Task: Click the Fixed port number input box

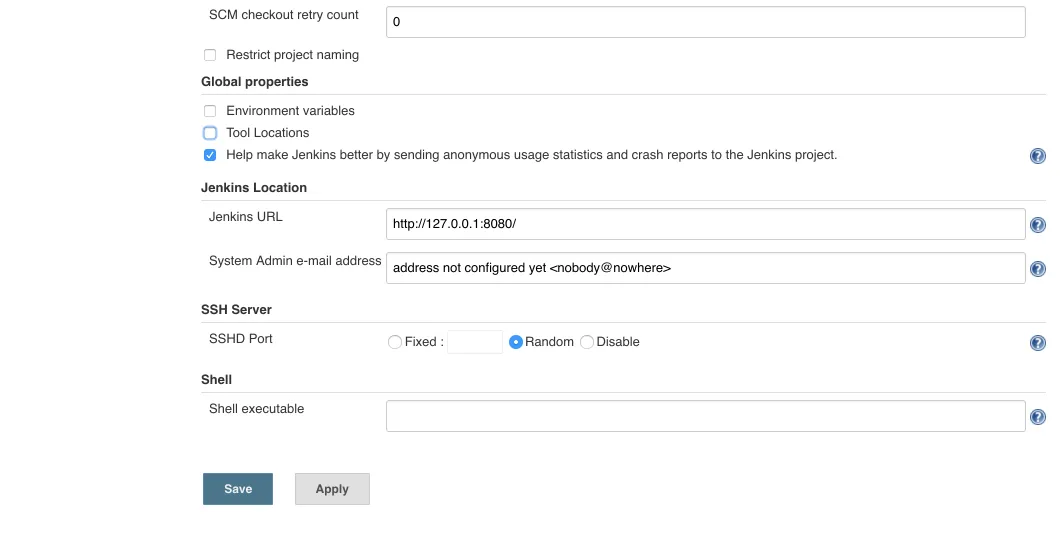Action: click(x=475, y=342)
